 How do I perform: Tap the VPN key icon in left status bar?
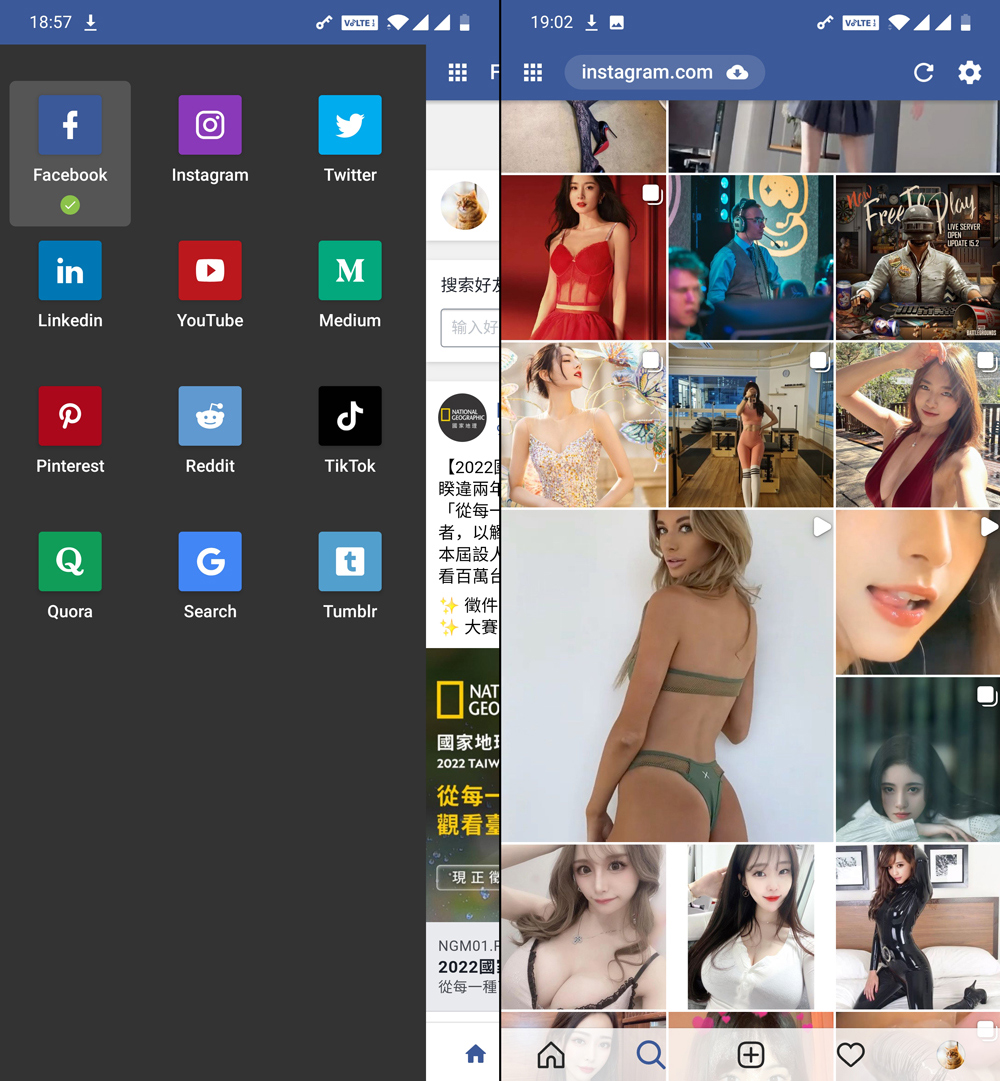click(x=323, y=23)
